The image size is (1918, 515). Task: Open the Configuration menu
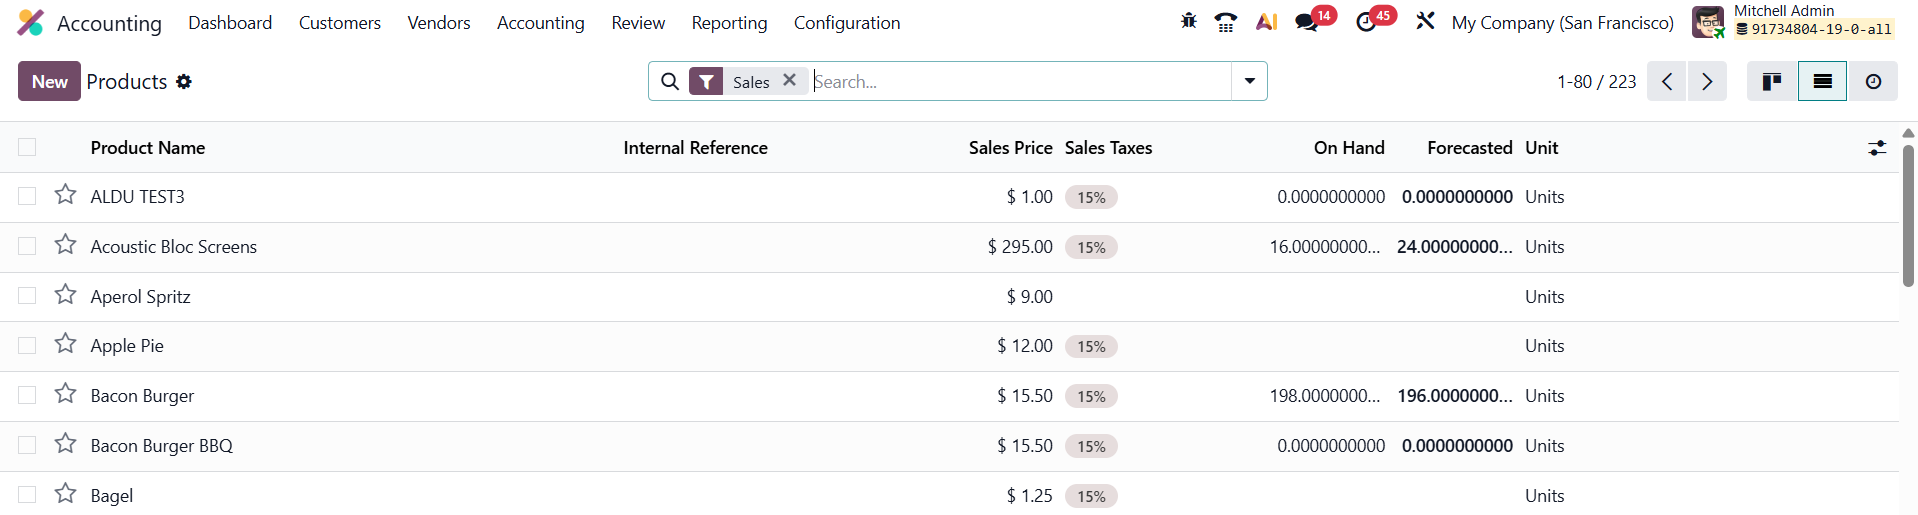point(846,23)
